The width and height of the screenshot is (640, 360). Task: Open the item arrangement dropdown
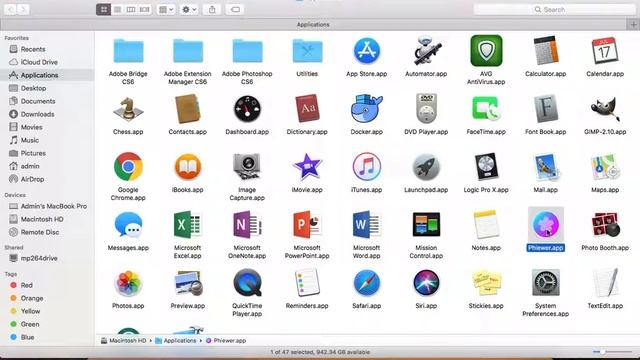[166, 9]
